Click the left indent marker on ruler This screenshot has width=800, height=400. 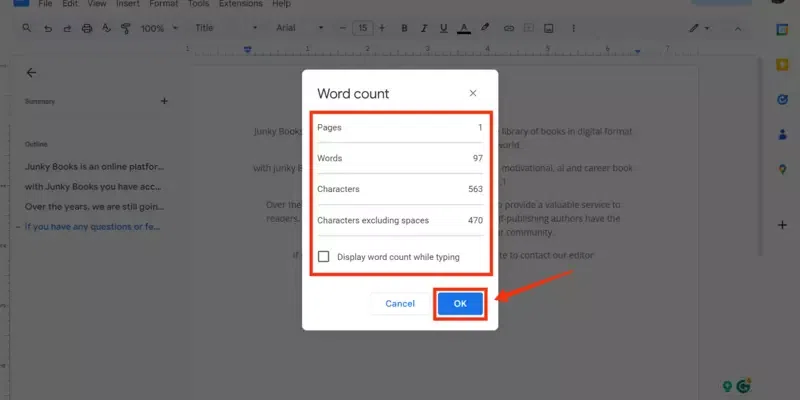[247, 50]
